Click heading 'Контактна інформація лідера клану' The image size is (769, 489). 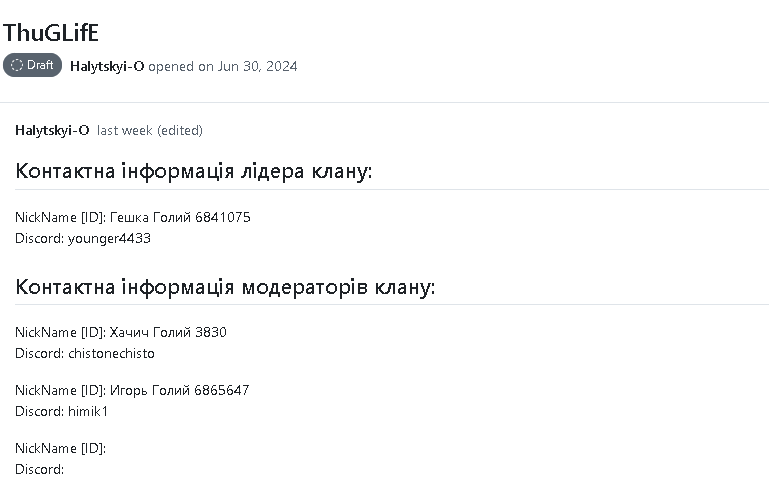click(x=194, y=171)
